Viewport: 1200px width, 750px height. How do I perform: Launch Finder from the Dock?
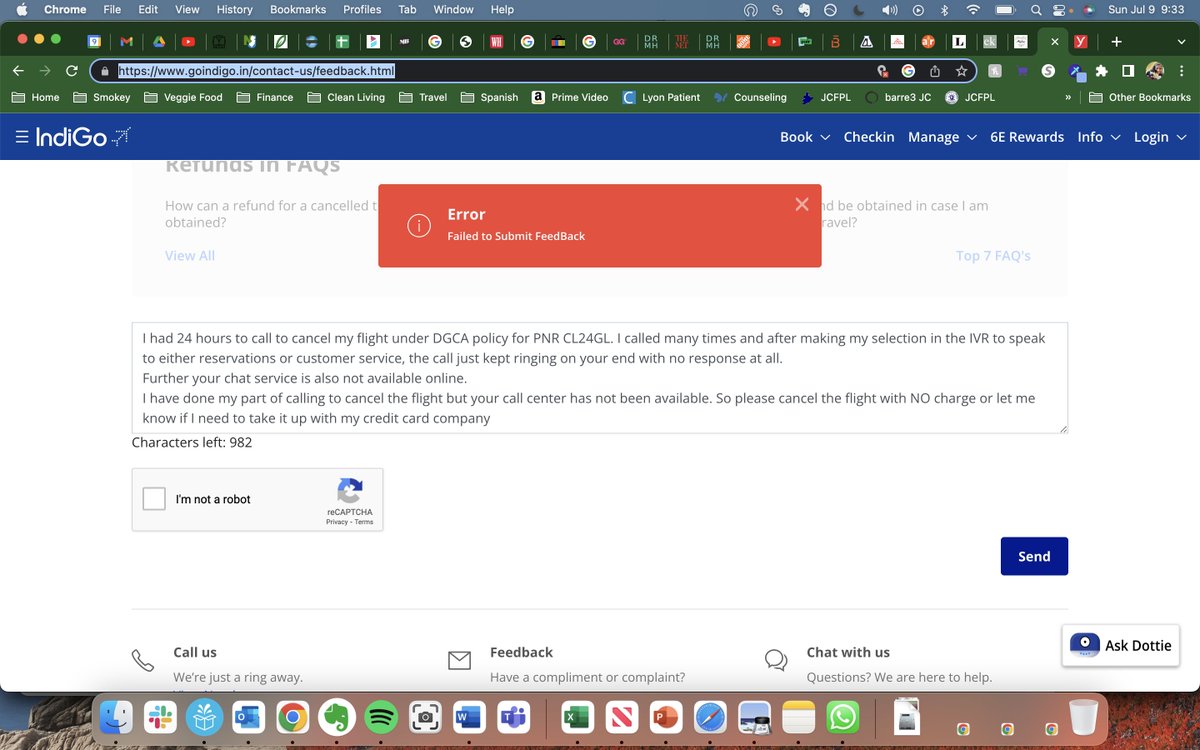click(118, 717)
